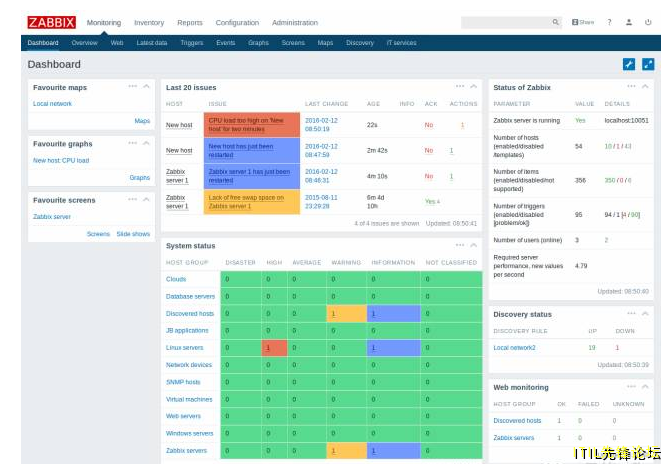The width and height of the screenshot is (661, 464).
Task: Open the Inventory main menu
Action: pyautogui.click(x=149, y=23)
